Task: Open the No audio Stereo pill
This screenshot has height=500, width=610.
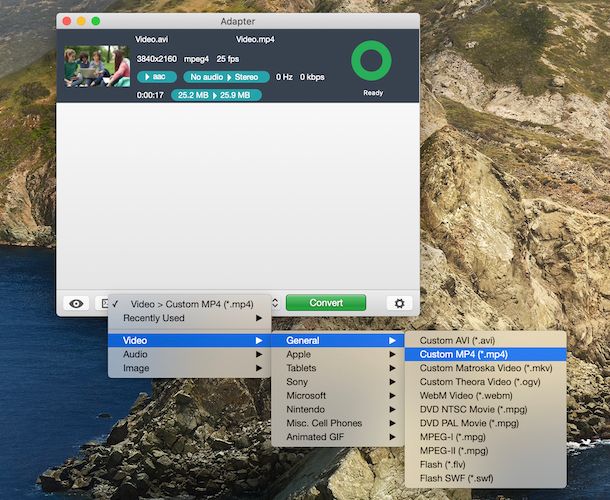Action: click(226, 77)
